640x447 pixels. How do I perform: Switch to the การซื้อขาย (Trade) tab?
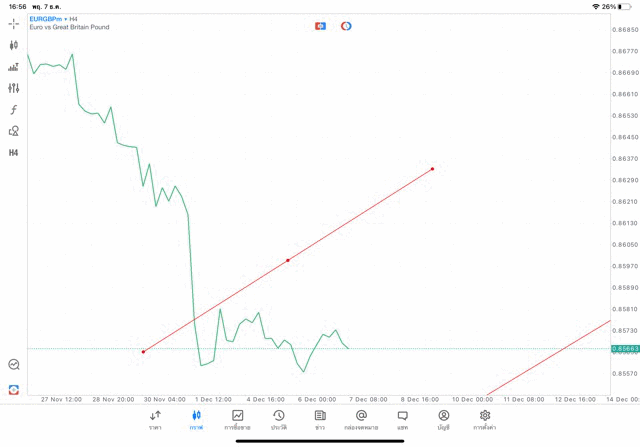pyautogui.click(x=237, y=419)
